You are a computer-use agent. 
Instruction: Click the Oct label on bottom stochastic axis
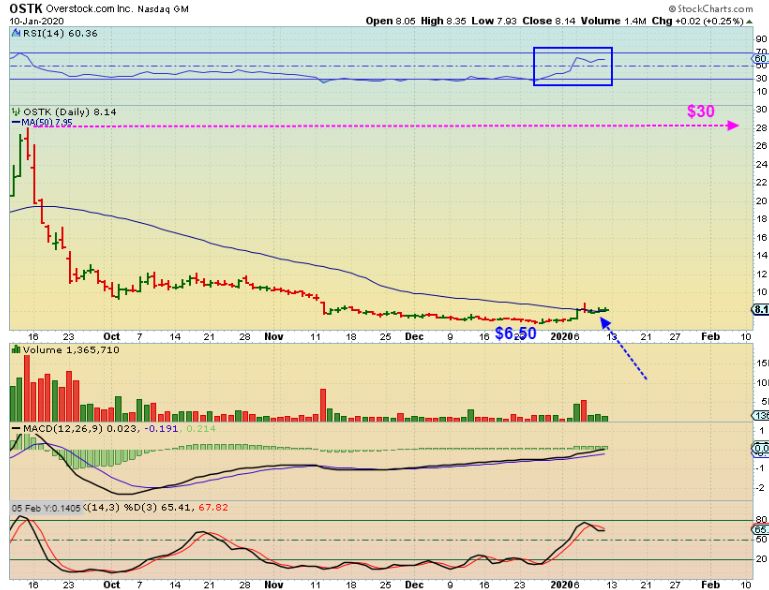(x=111, y=585)
